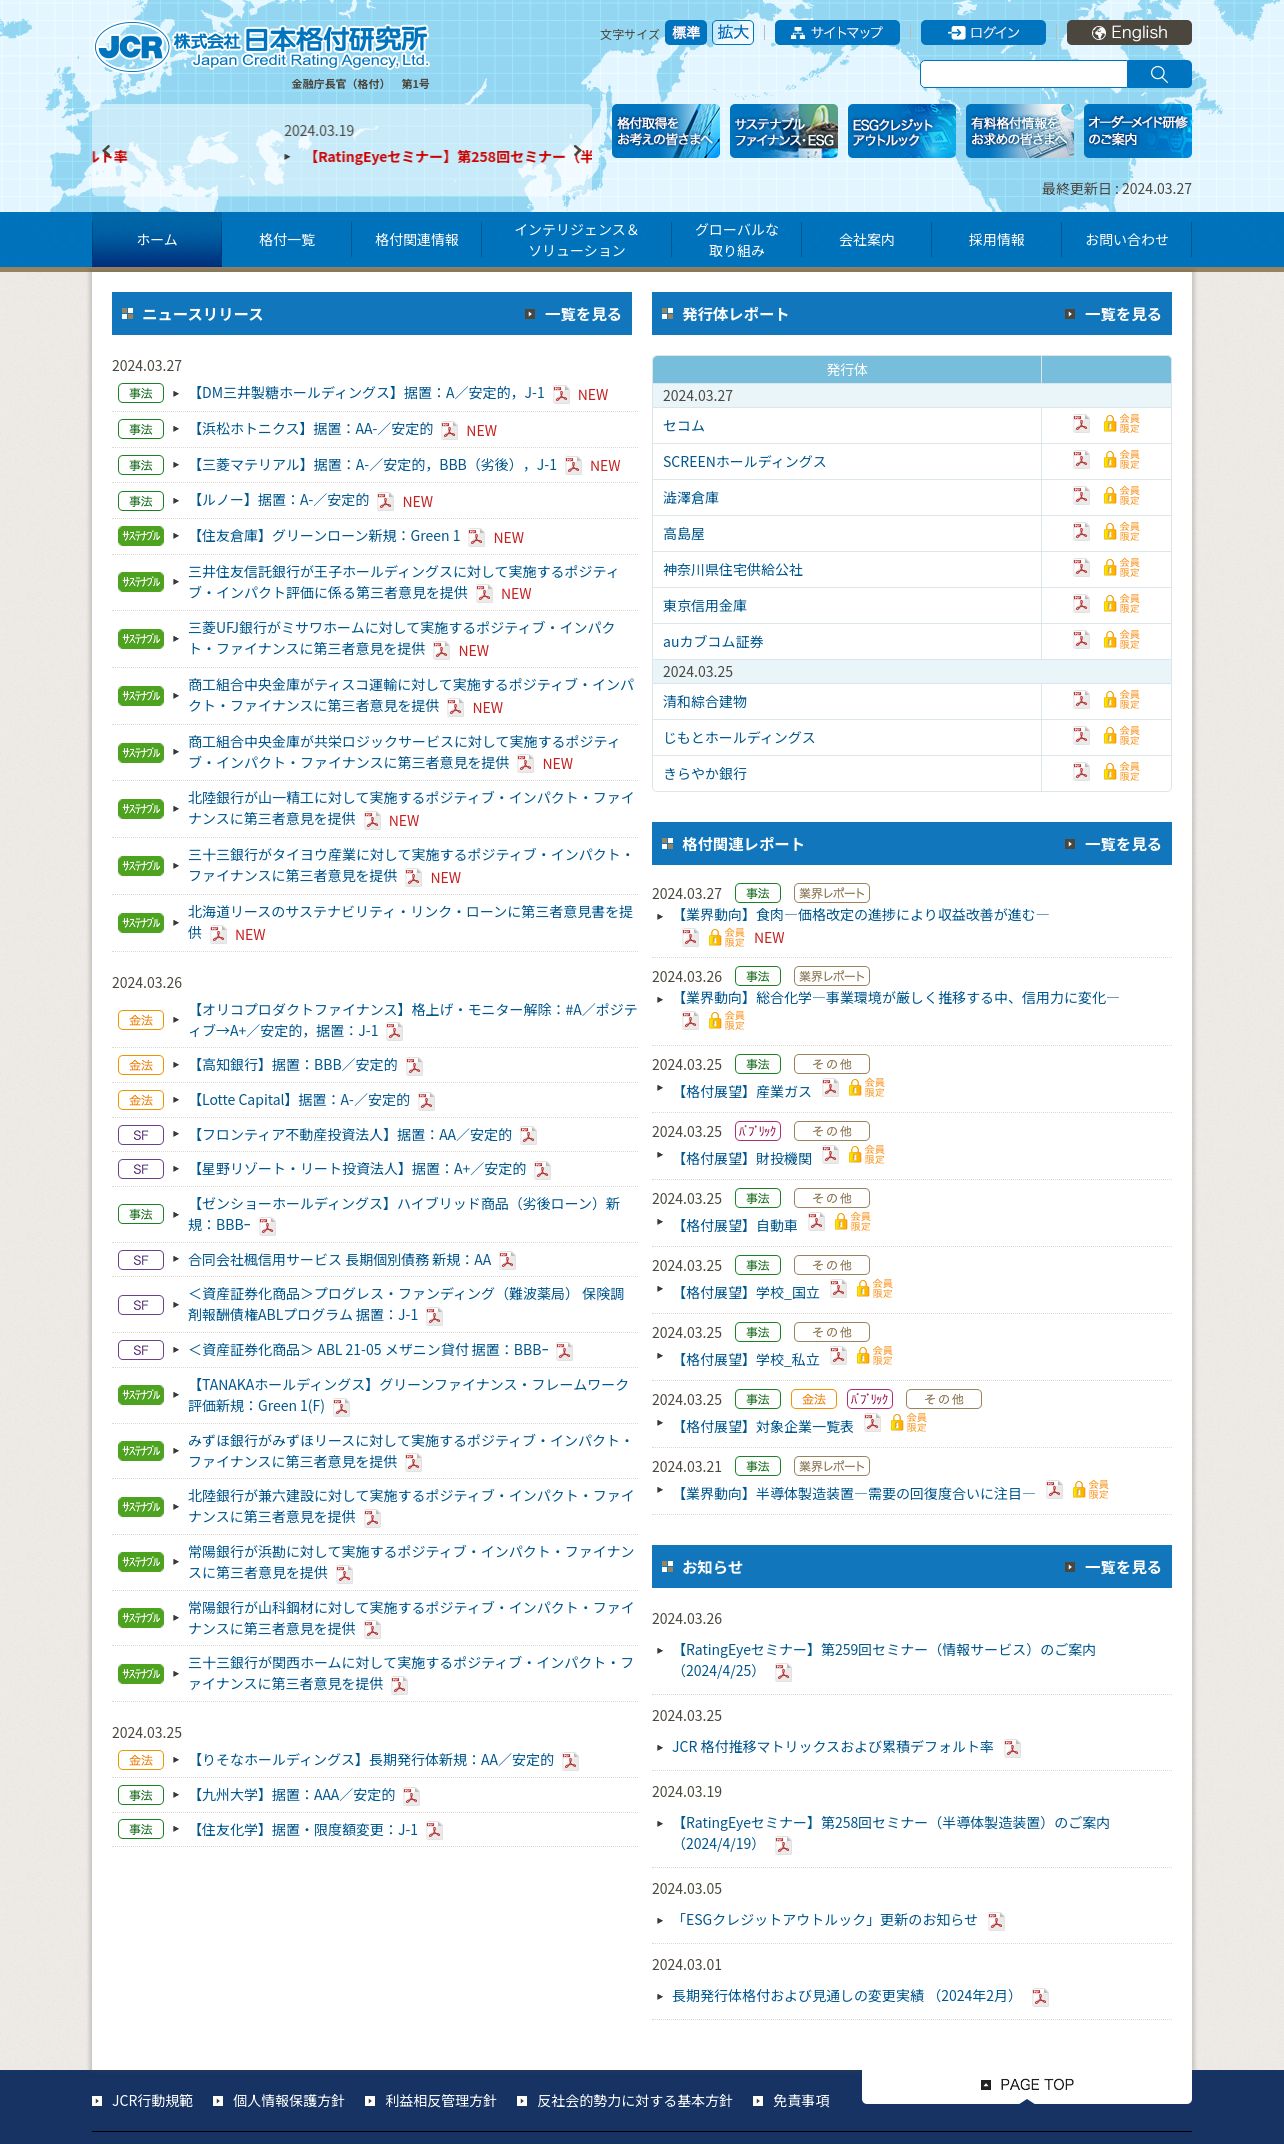
Task: Click PAGE TOP button
Action: coord(1027,2085)
